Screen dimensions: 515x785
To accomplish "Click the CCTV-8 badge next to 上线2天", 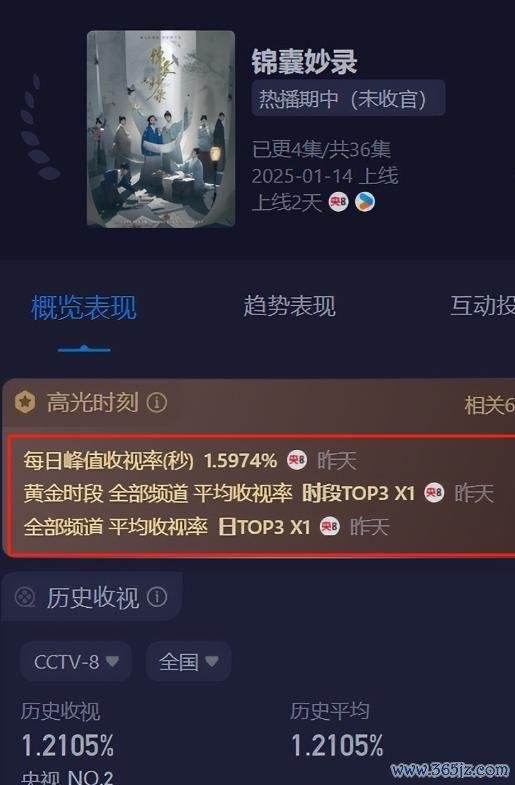I will [338, 202].
